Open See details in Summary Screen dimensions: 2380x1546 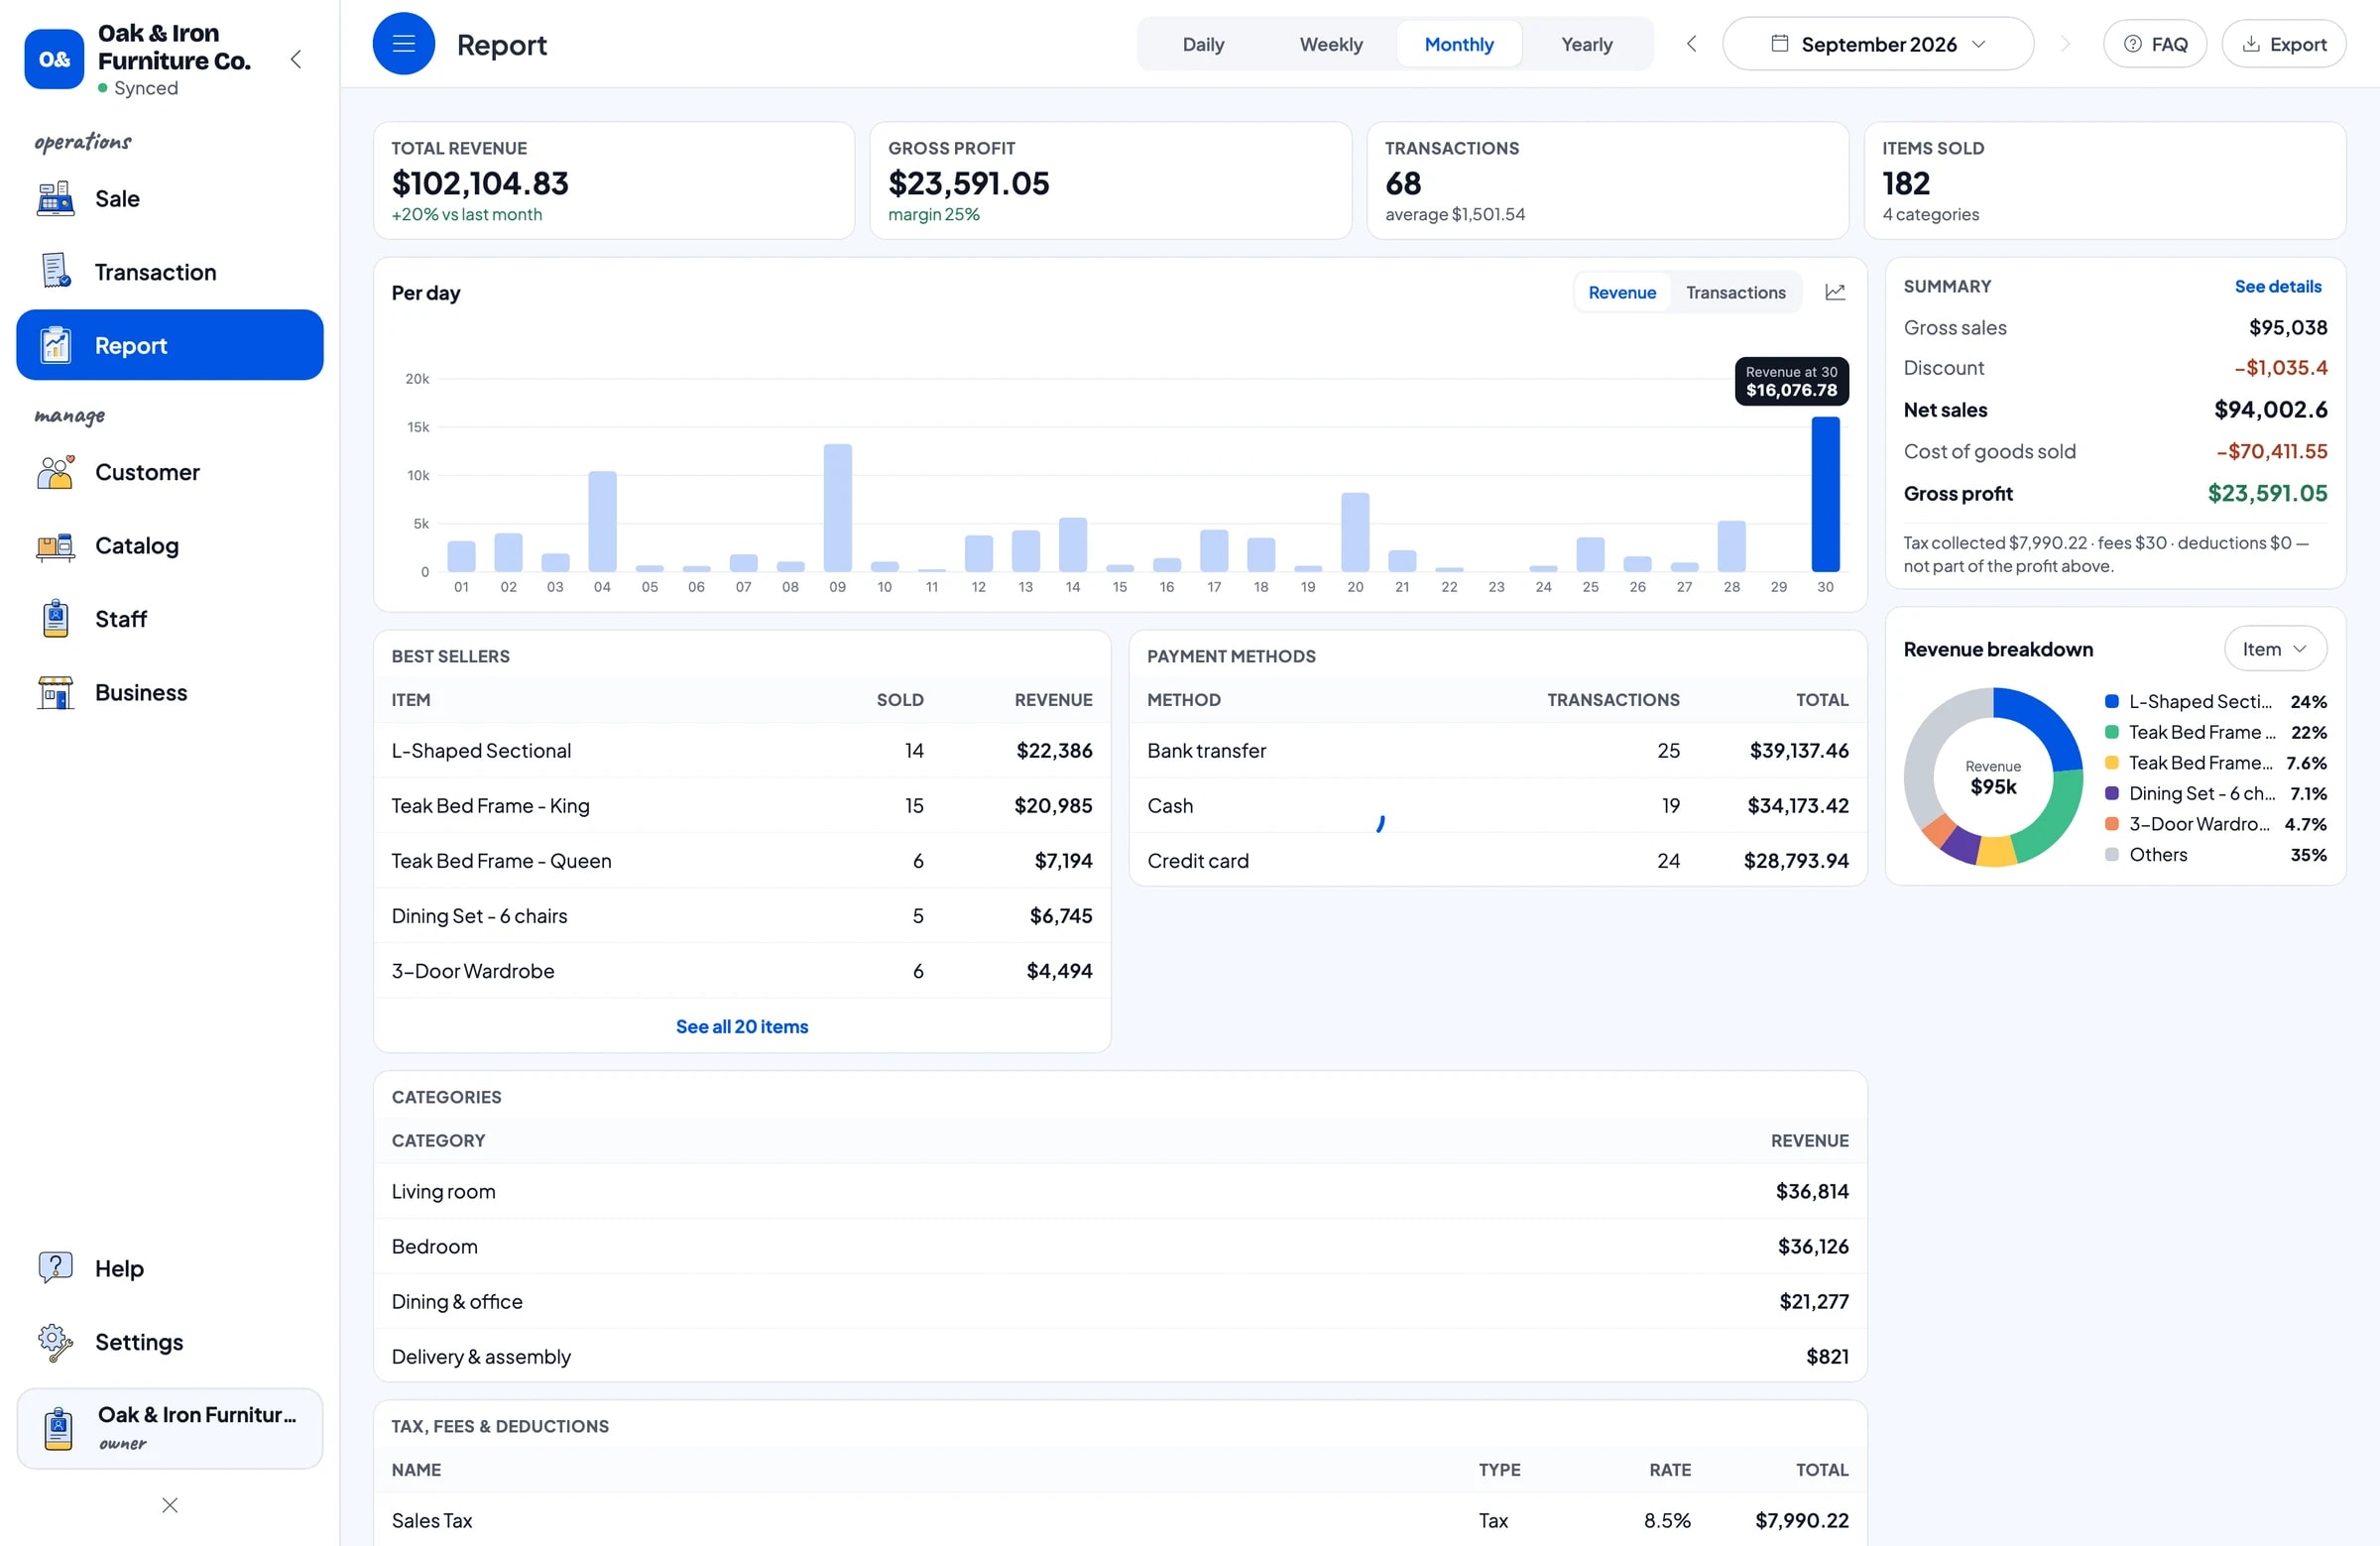2278,286
